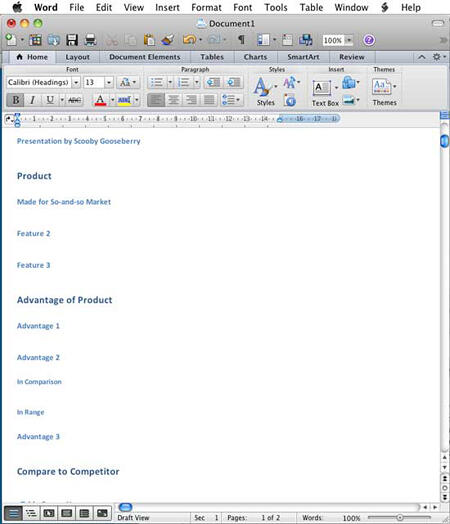
Task: Insert a shape from Insert group
Action: 349,82
